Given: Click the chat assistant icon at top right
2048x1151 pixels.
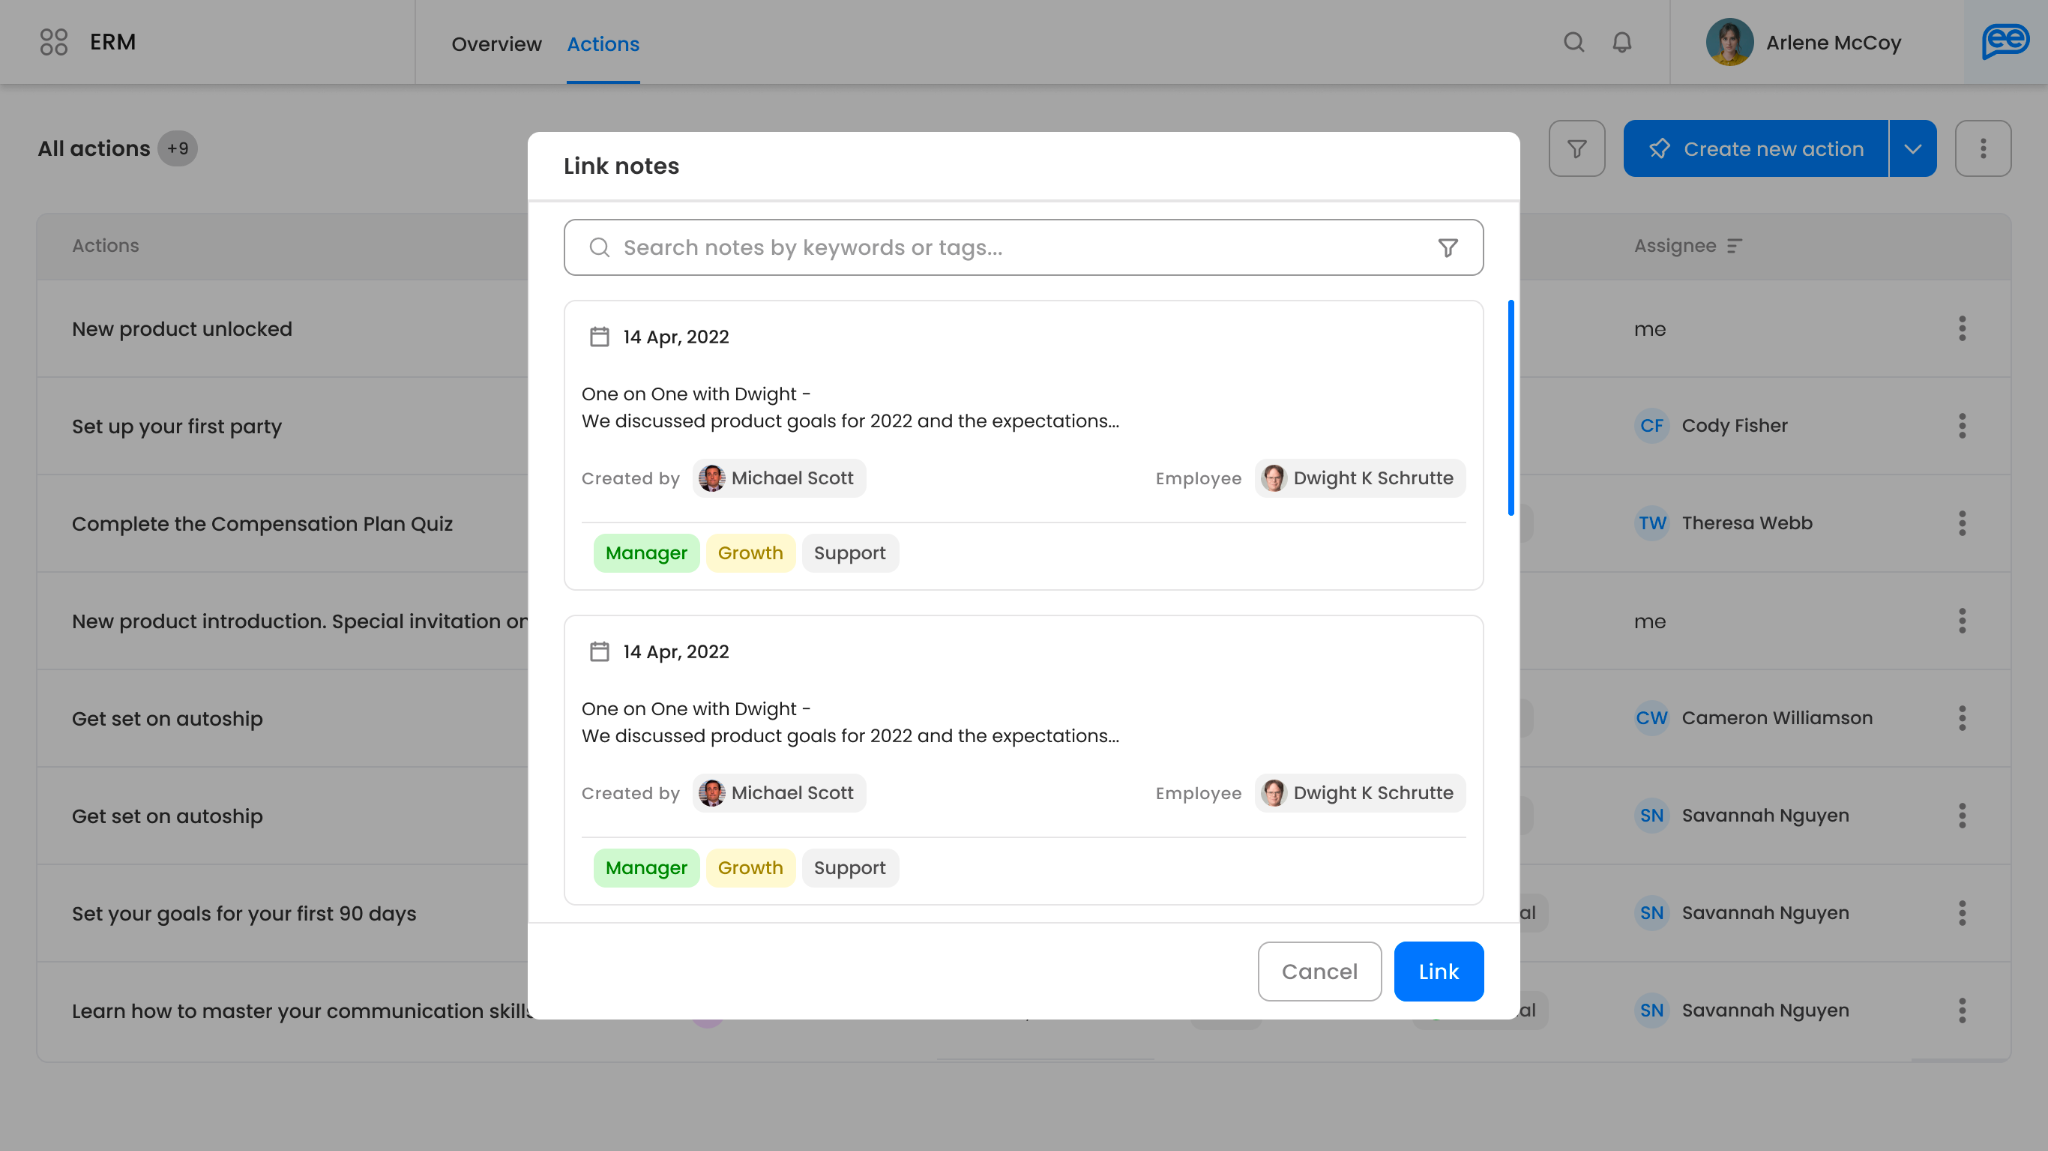Looking at the screenshot, I should coord(2005,42).
